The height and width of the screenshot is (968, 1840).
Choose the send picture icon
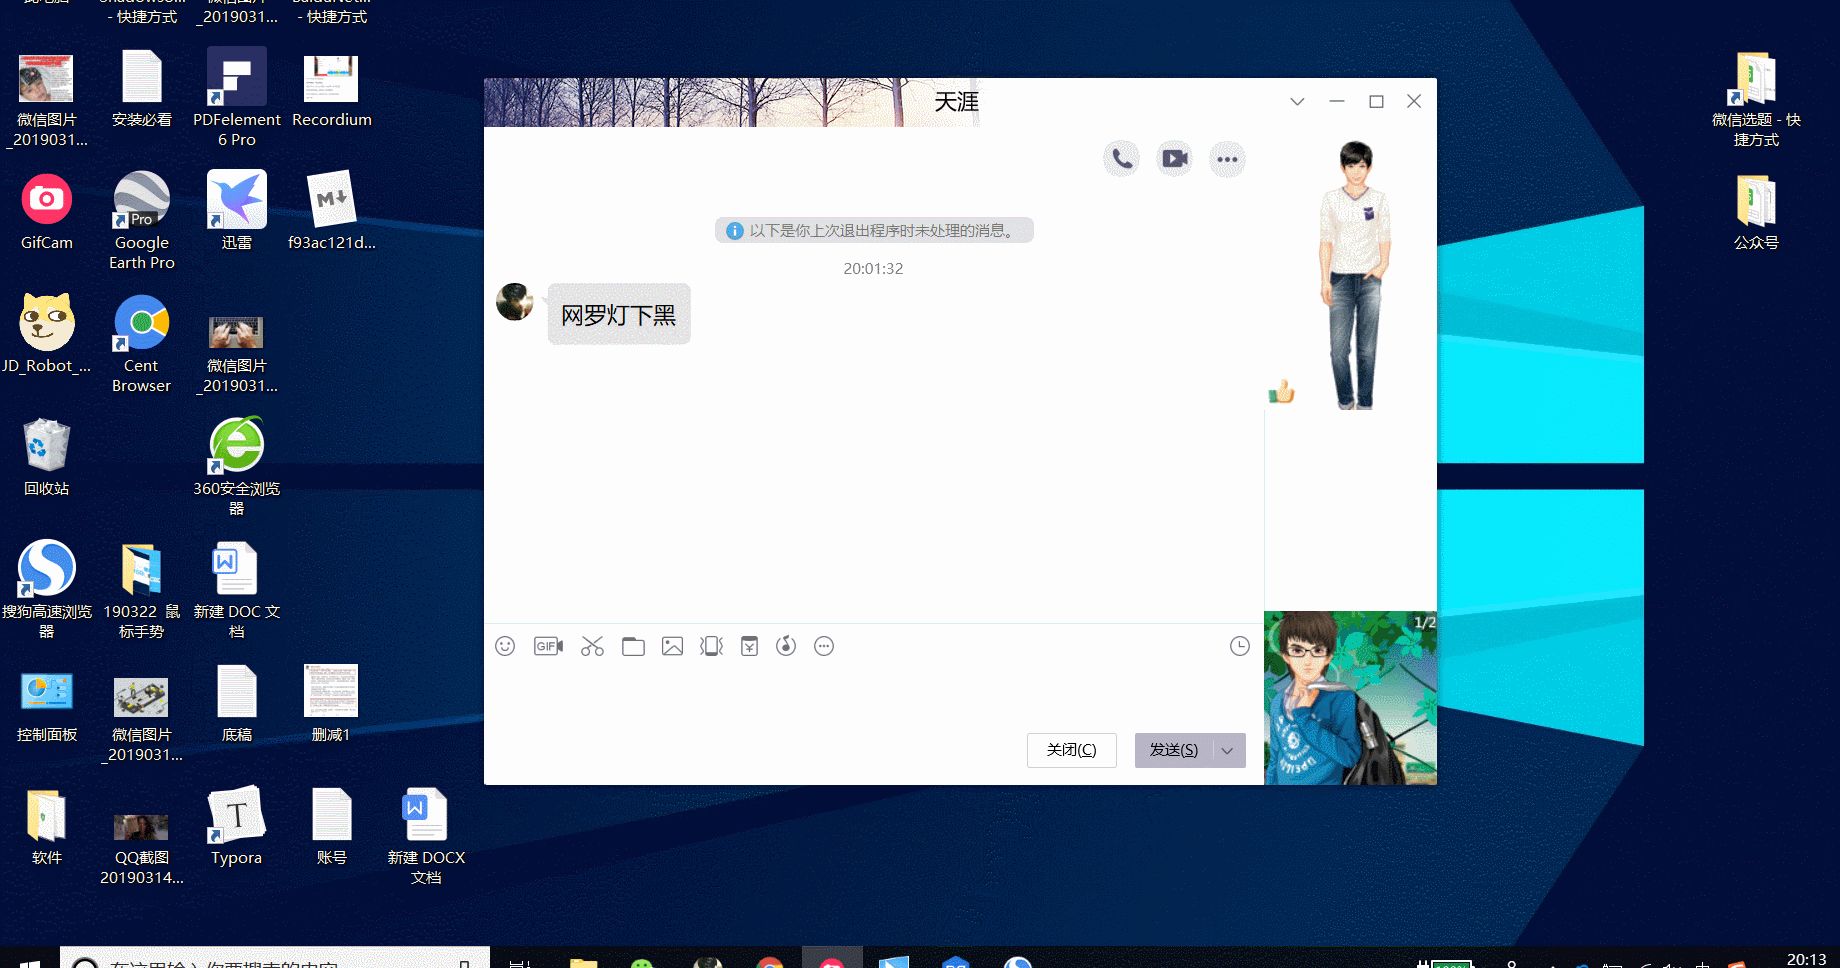[672, 646]
